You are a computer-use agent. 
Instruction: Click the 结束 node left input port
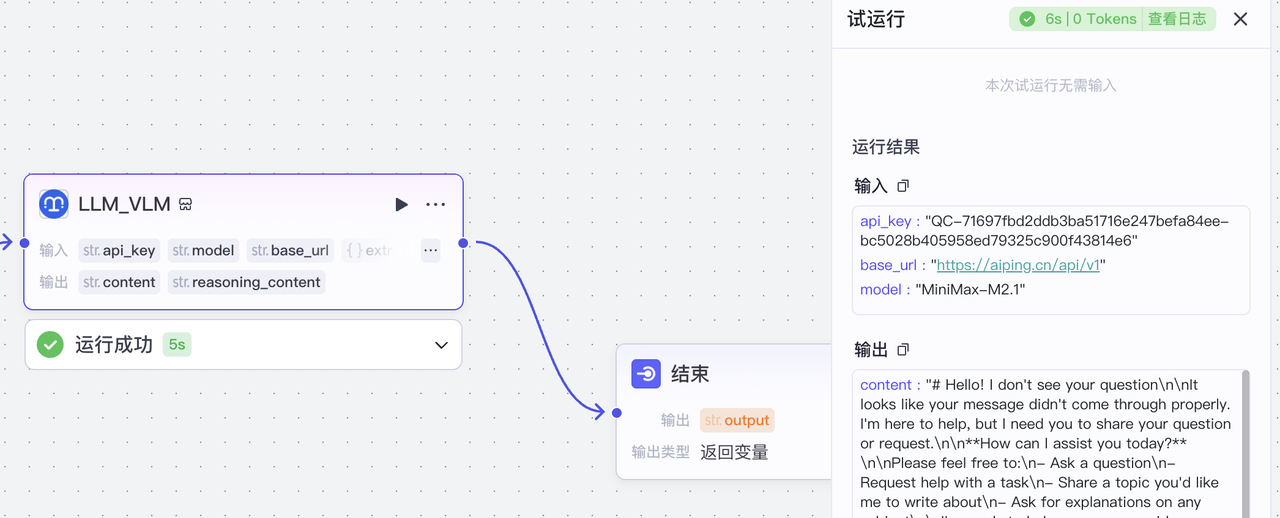click(616, 412)
